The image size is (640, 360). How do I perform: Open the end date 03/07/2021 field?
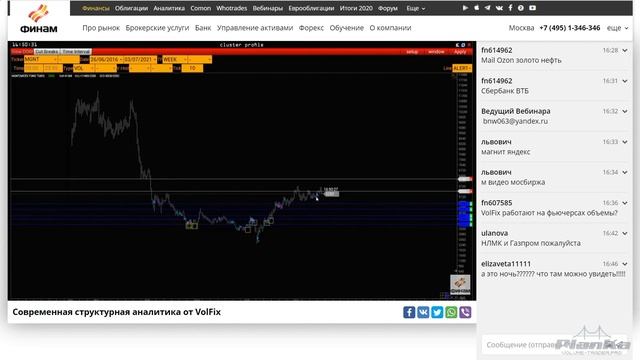[140, 60]
